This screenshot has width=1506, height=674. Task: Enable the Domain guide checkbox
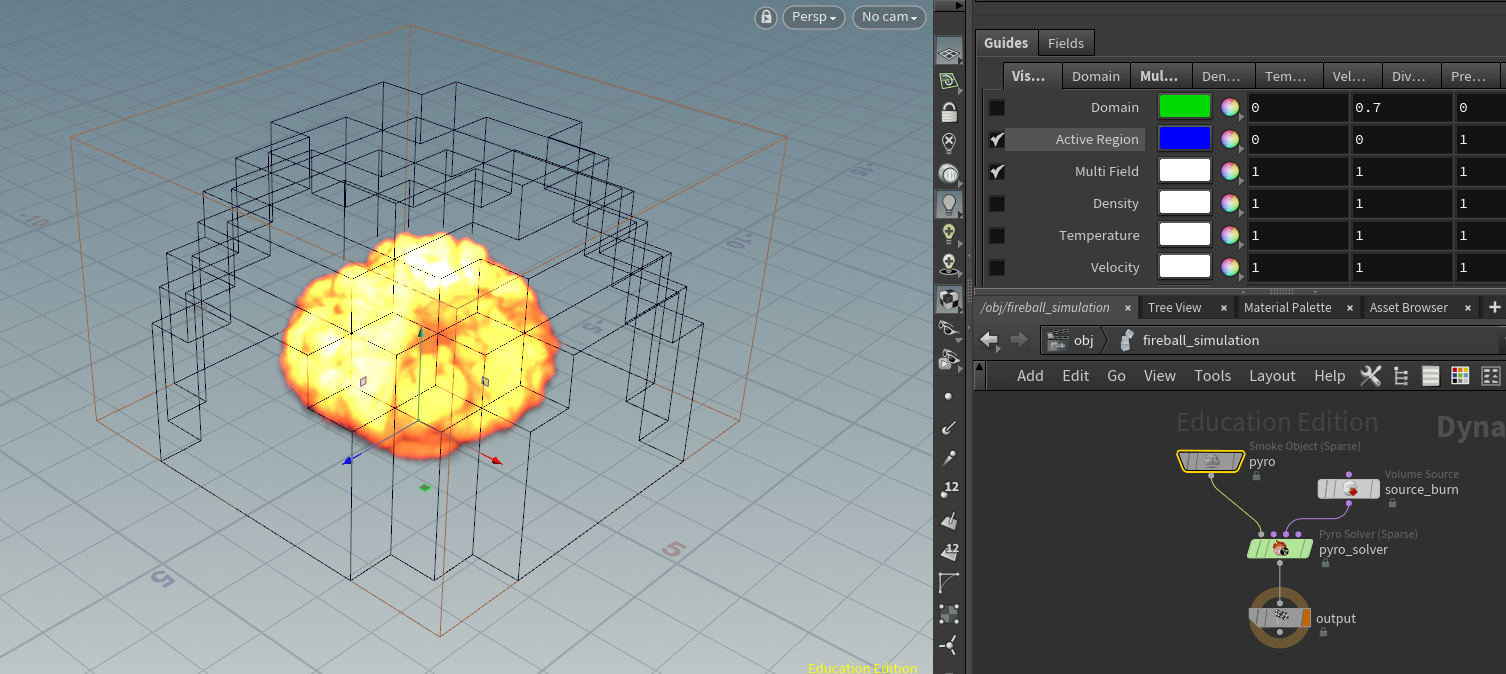[997, 108]
